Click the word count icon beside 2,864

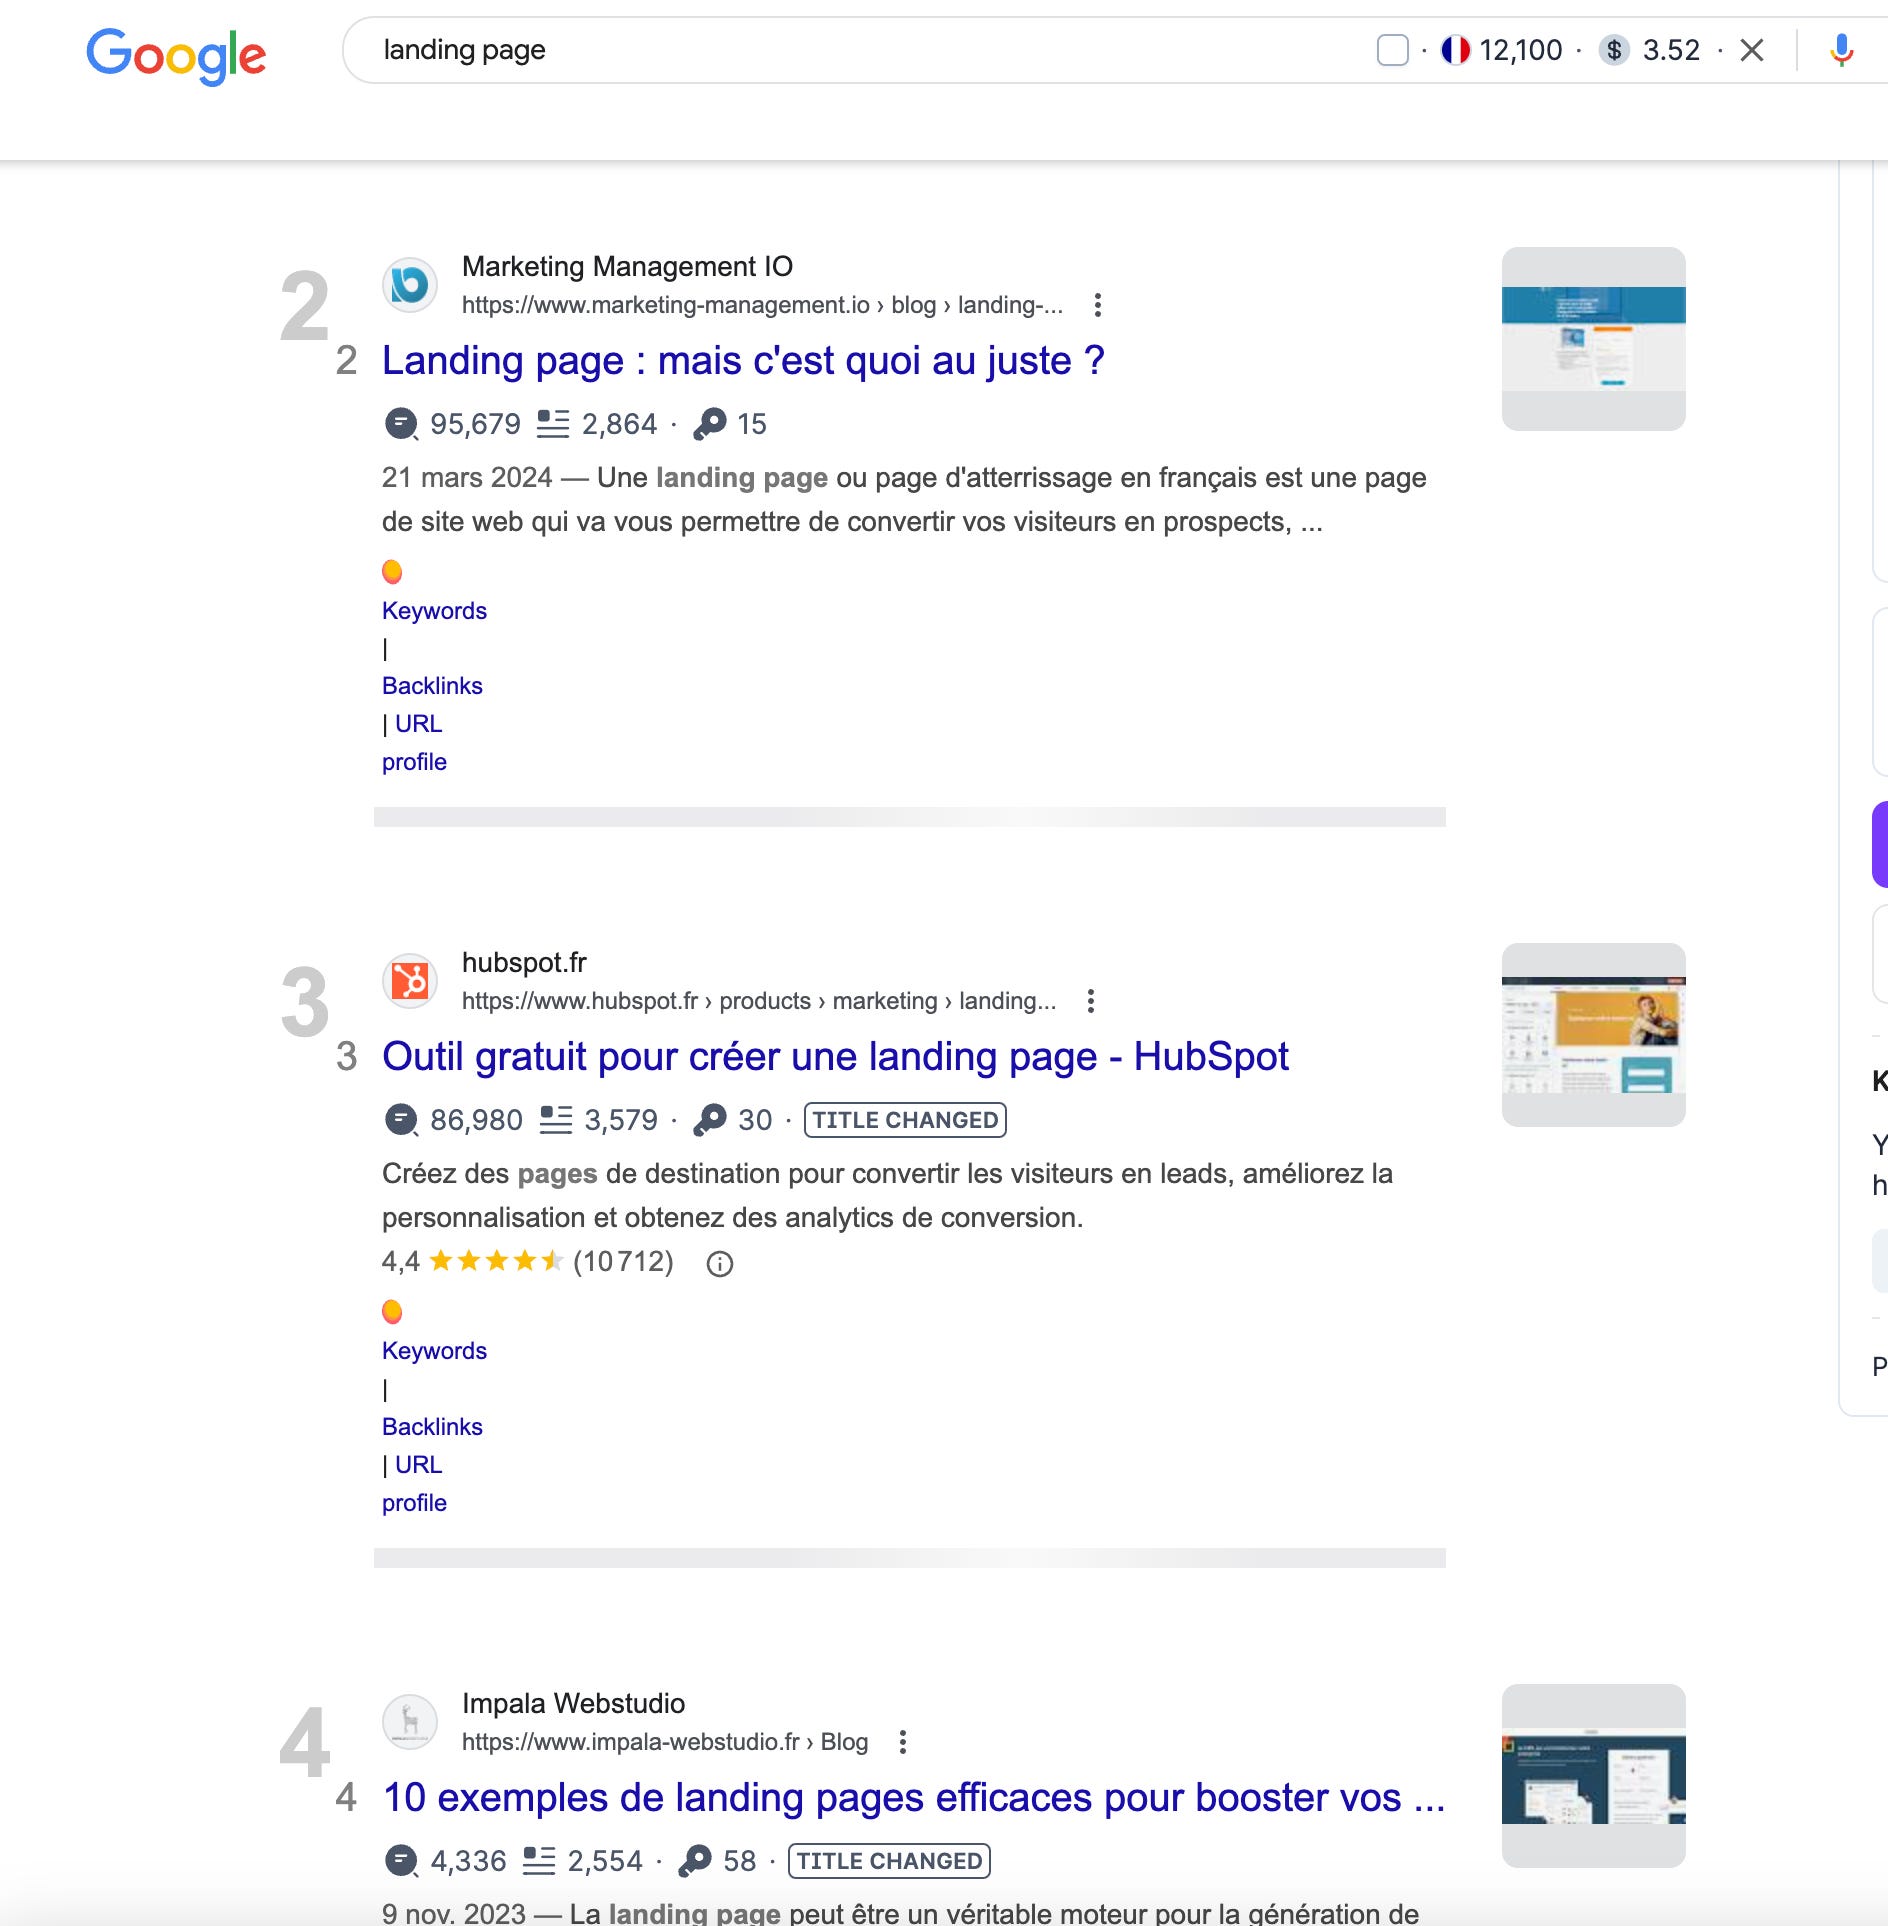tap(553, 424)
